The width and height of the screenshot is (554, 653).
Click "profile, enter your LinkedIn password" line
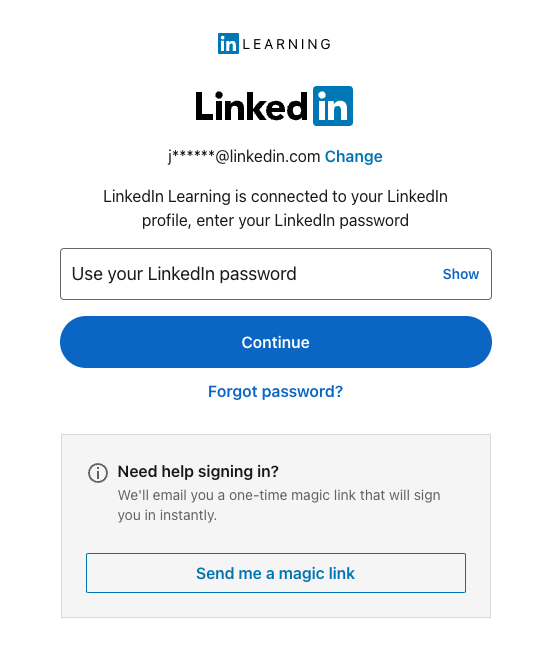pos(275,220)
